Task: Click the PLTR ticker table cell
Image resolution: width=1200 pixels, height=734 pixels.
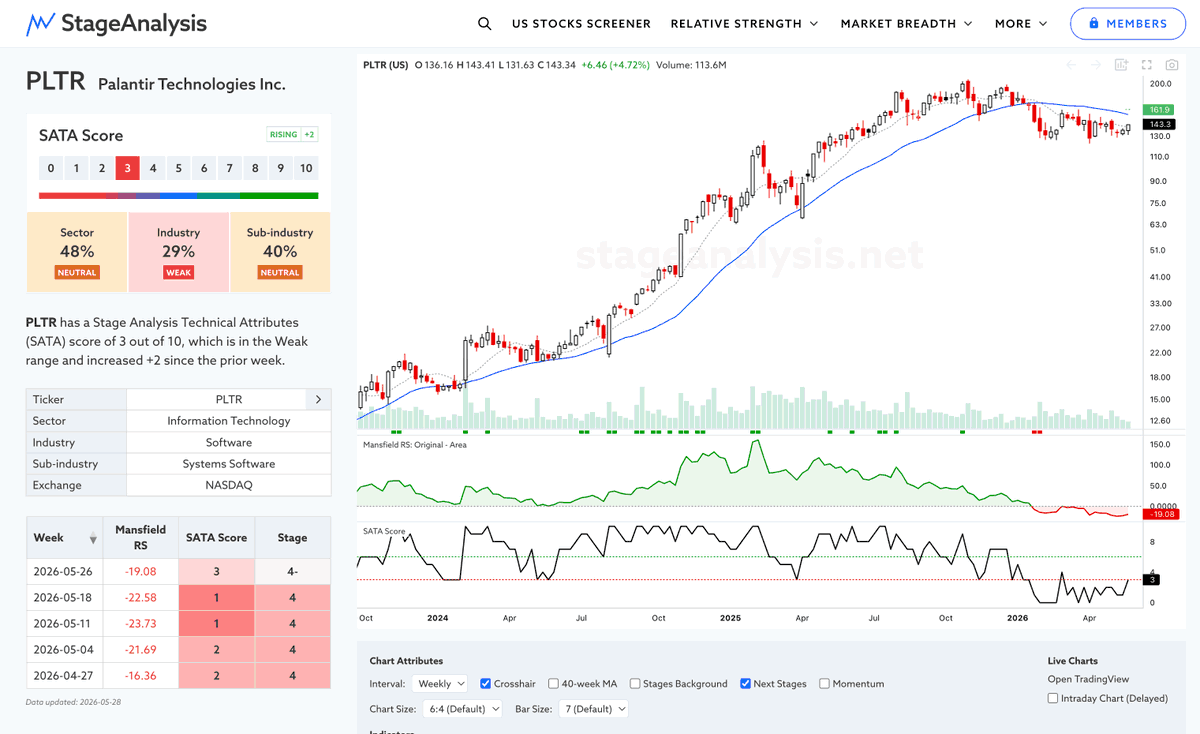Action: (229, 399)
